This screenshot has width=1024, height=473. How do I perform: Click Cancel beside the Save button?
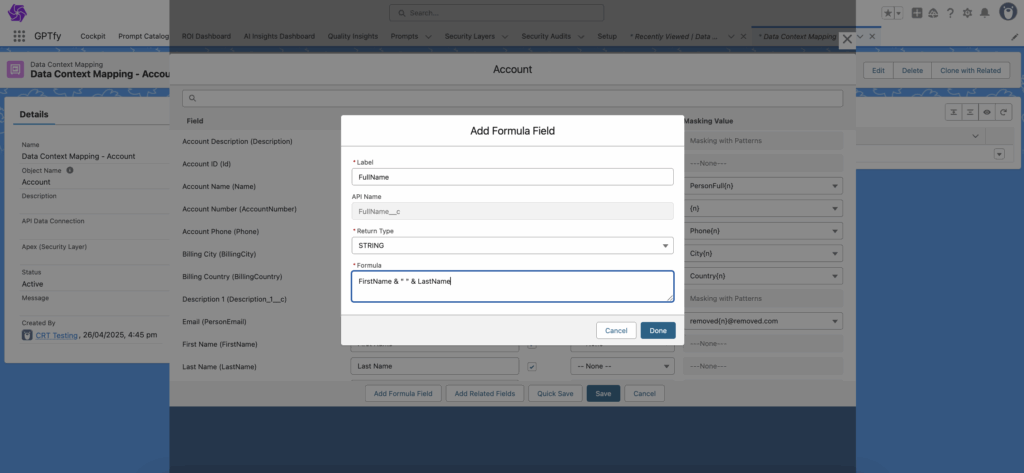(644, 393)
